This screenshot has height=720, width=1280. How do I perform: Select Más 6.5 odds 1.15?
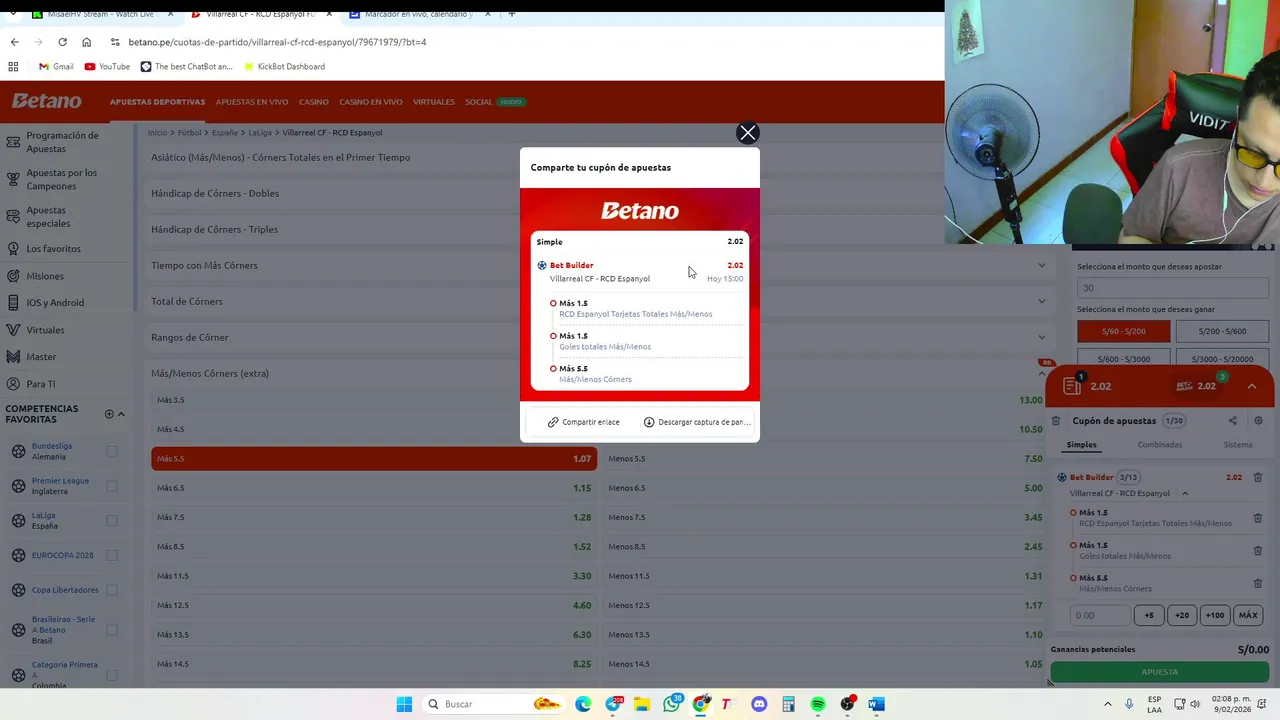click(374, 488)
